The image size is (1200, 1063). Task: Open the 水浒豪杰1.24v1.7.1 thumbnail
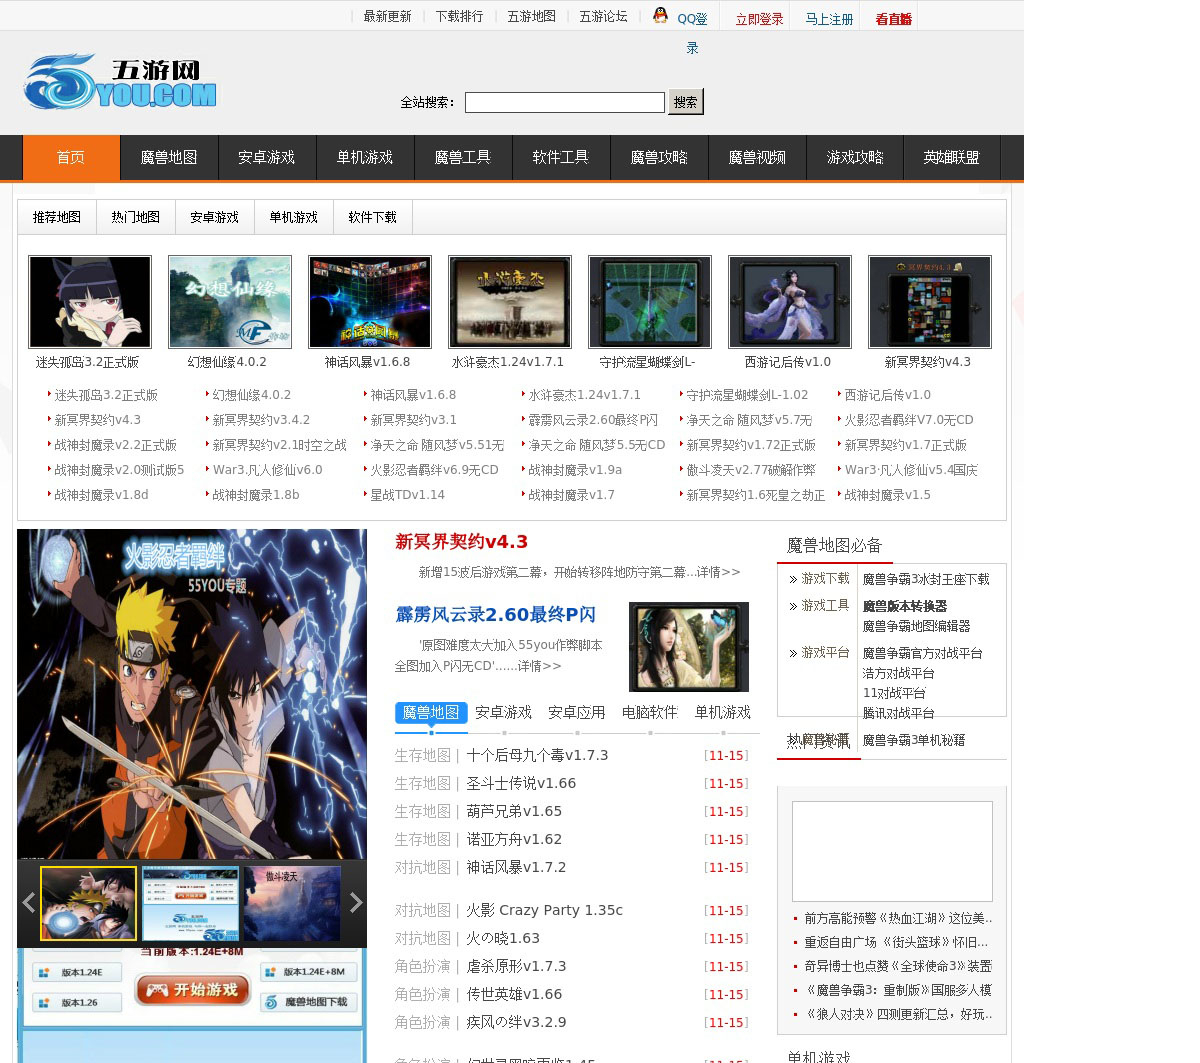click(x=510, y=302)
